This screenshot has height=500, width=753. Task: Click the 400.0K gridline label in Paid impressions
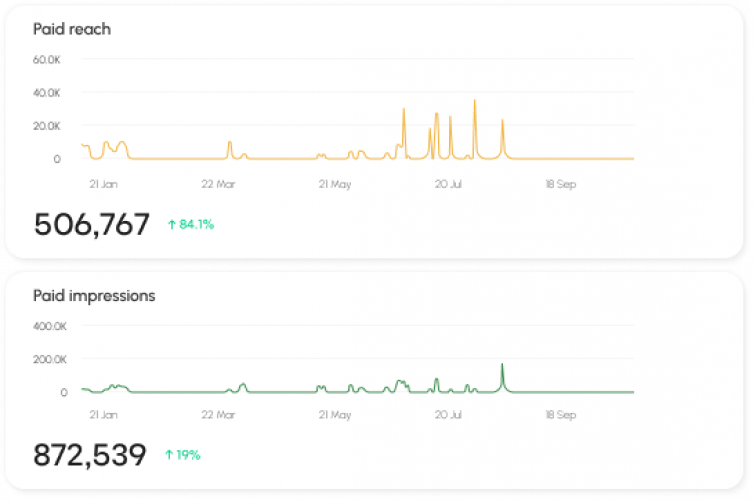50,327
